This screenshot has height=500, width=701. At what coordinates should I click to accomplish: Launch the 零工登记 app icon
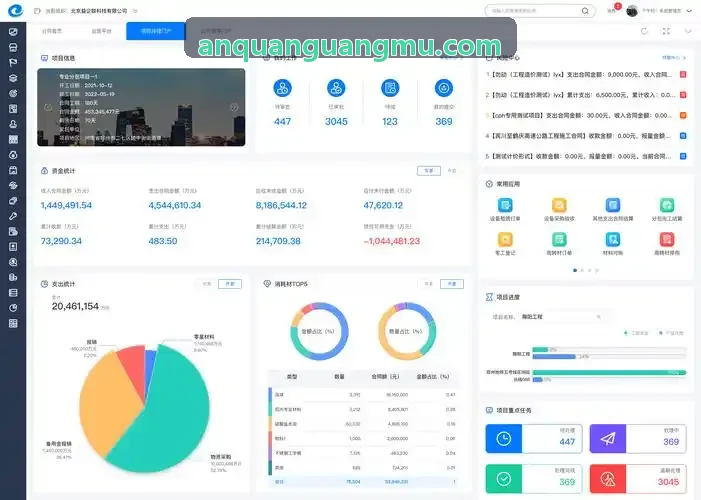(x=505, y=240)
